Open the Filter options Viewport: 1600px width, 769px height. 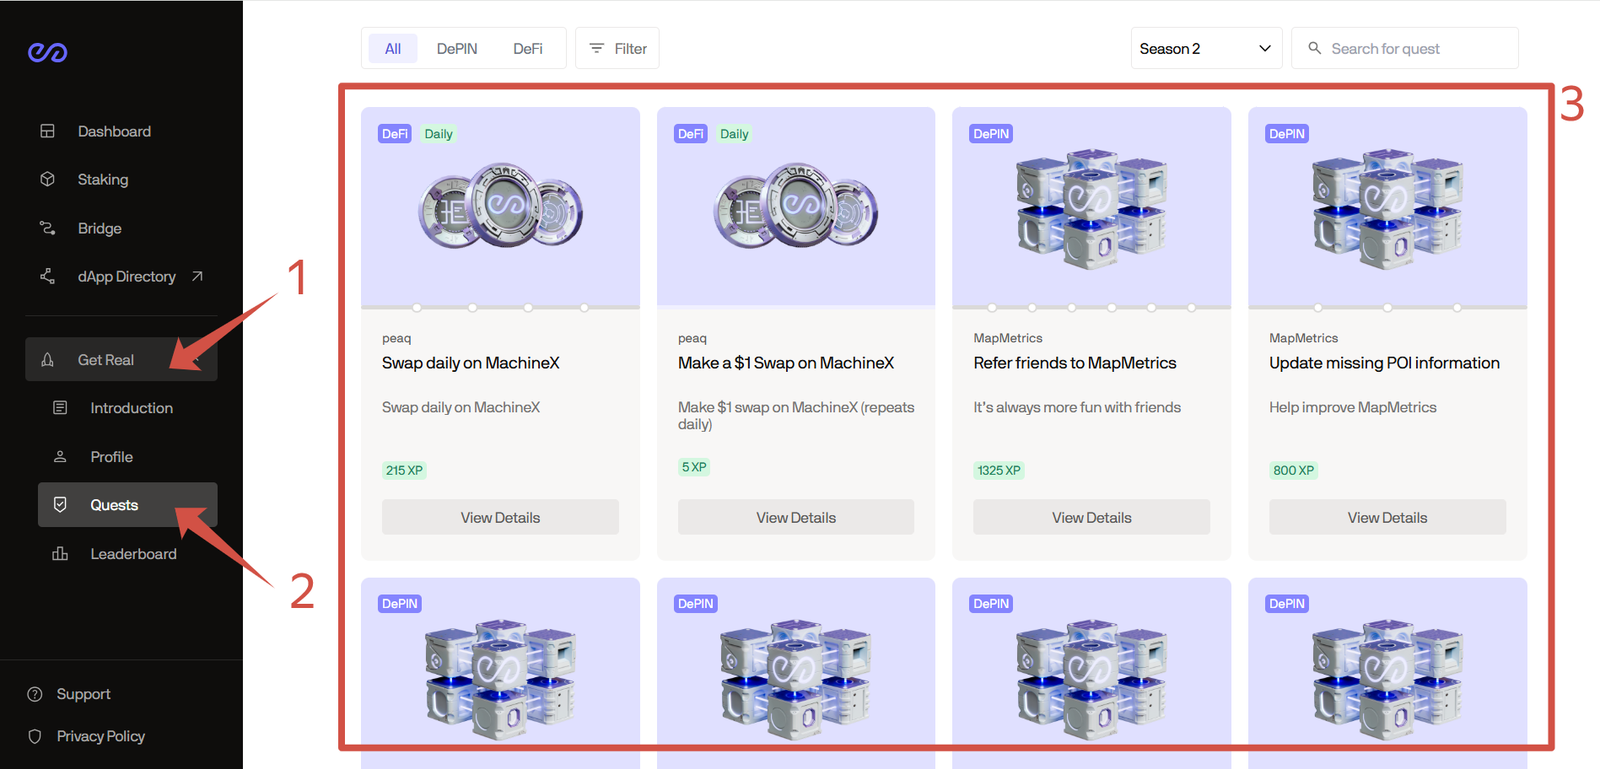coord(617,48)
